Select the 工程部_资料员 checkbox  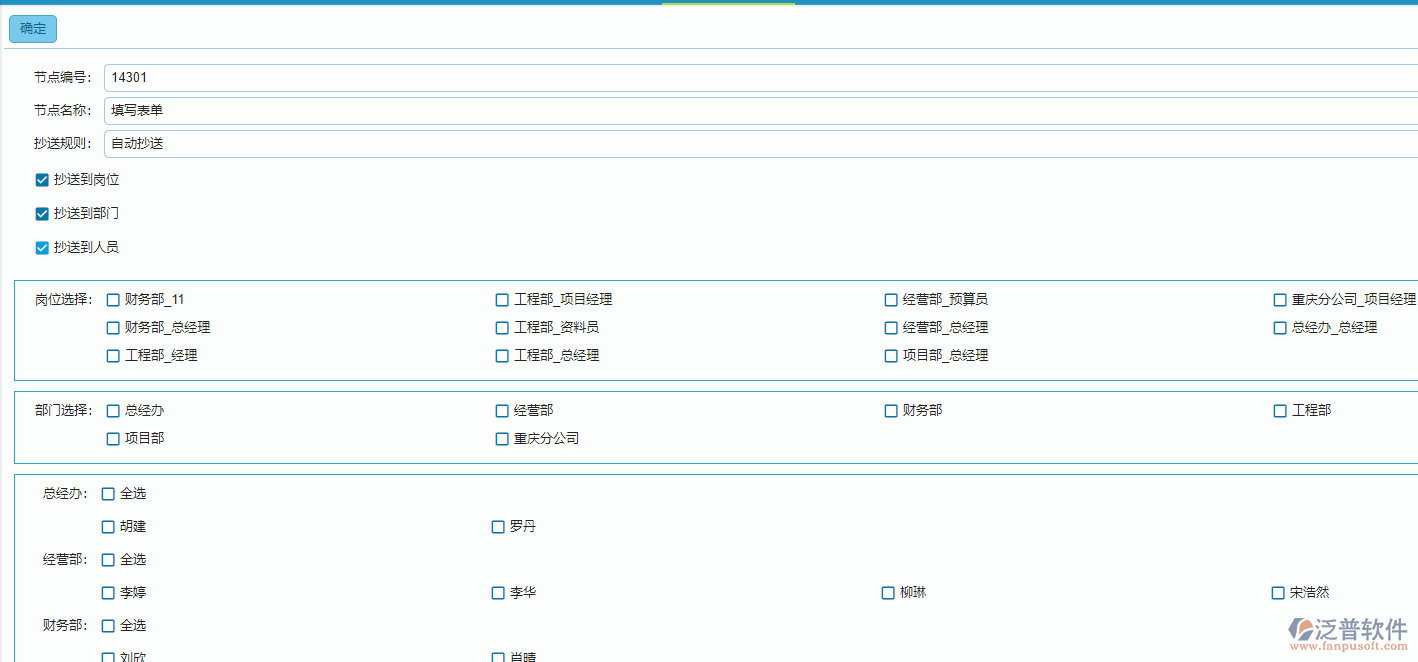[x=502, y=328]
